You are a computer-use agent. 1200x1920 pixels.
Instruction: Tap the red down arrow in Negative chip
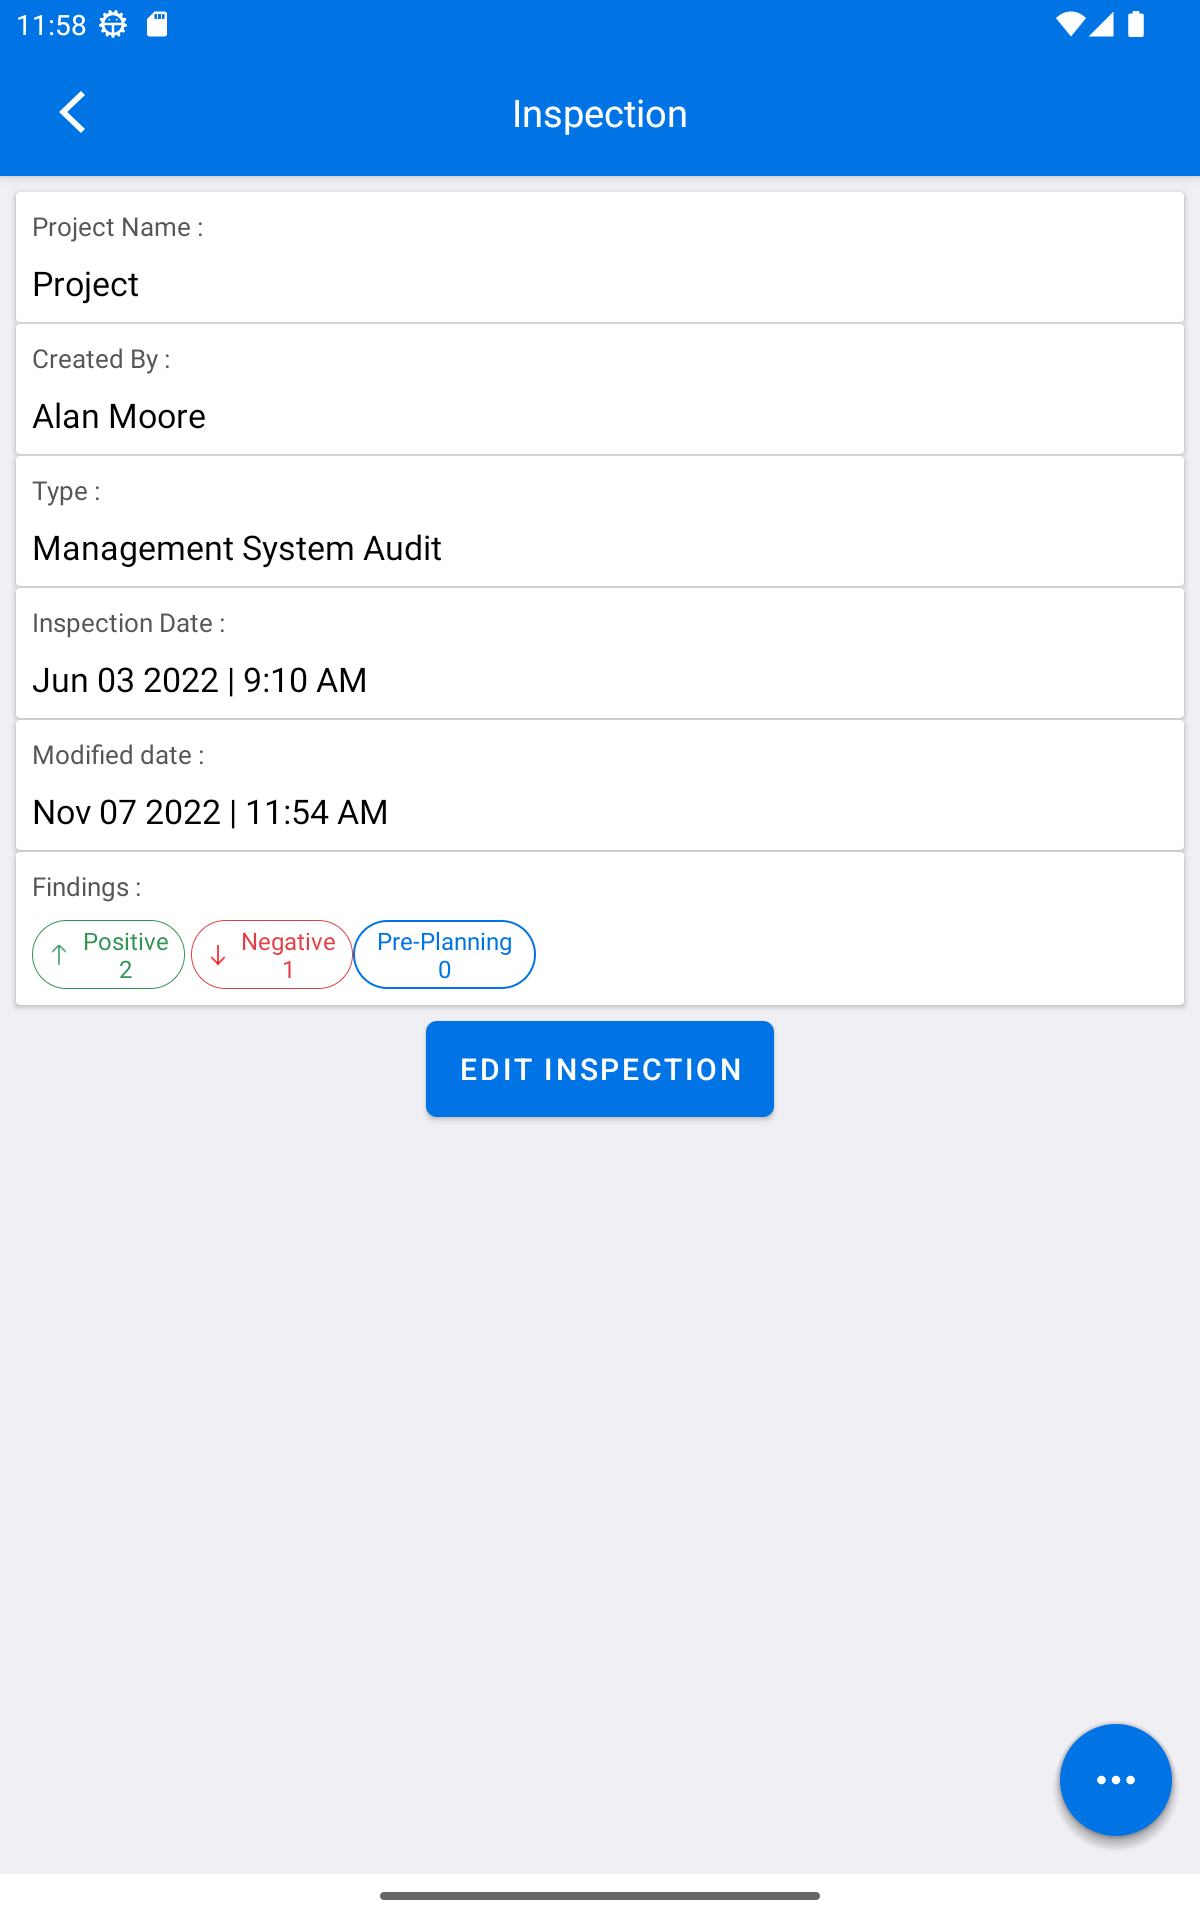coord(218,955)
